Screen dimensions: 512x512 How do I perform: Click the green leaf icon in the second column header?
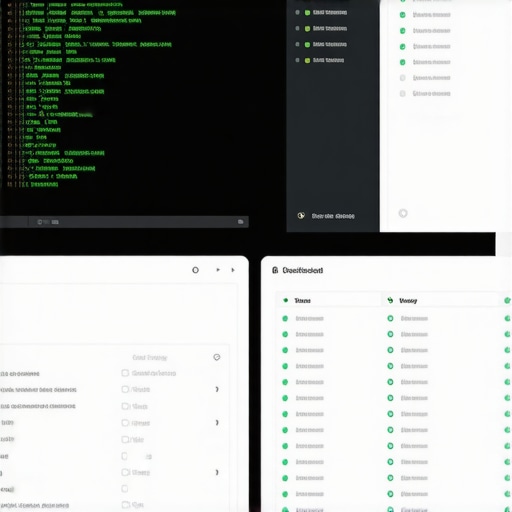390,300
